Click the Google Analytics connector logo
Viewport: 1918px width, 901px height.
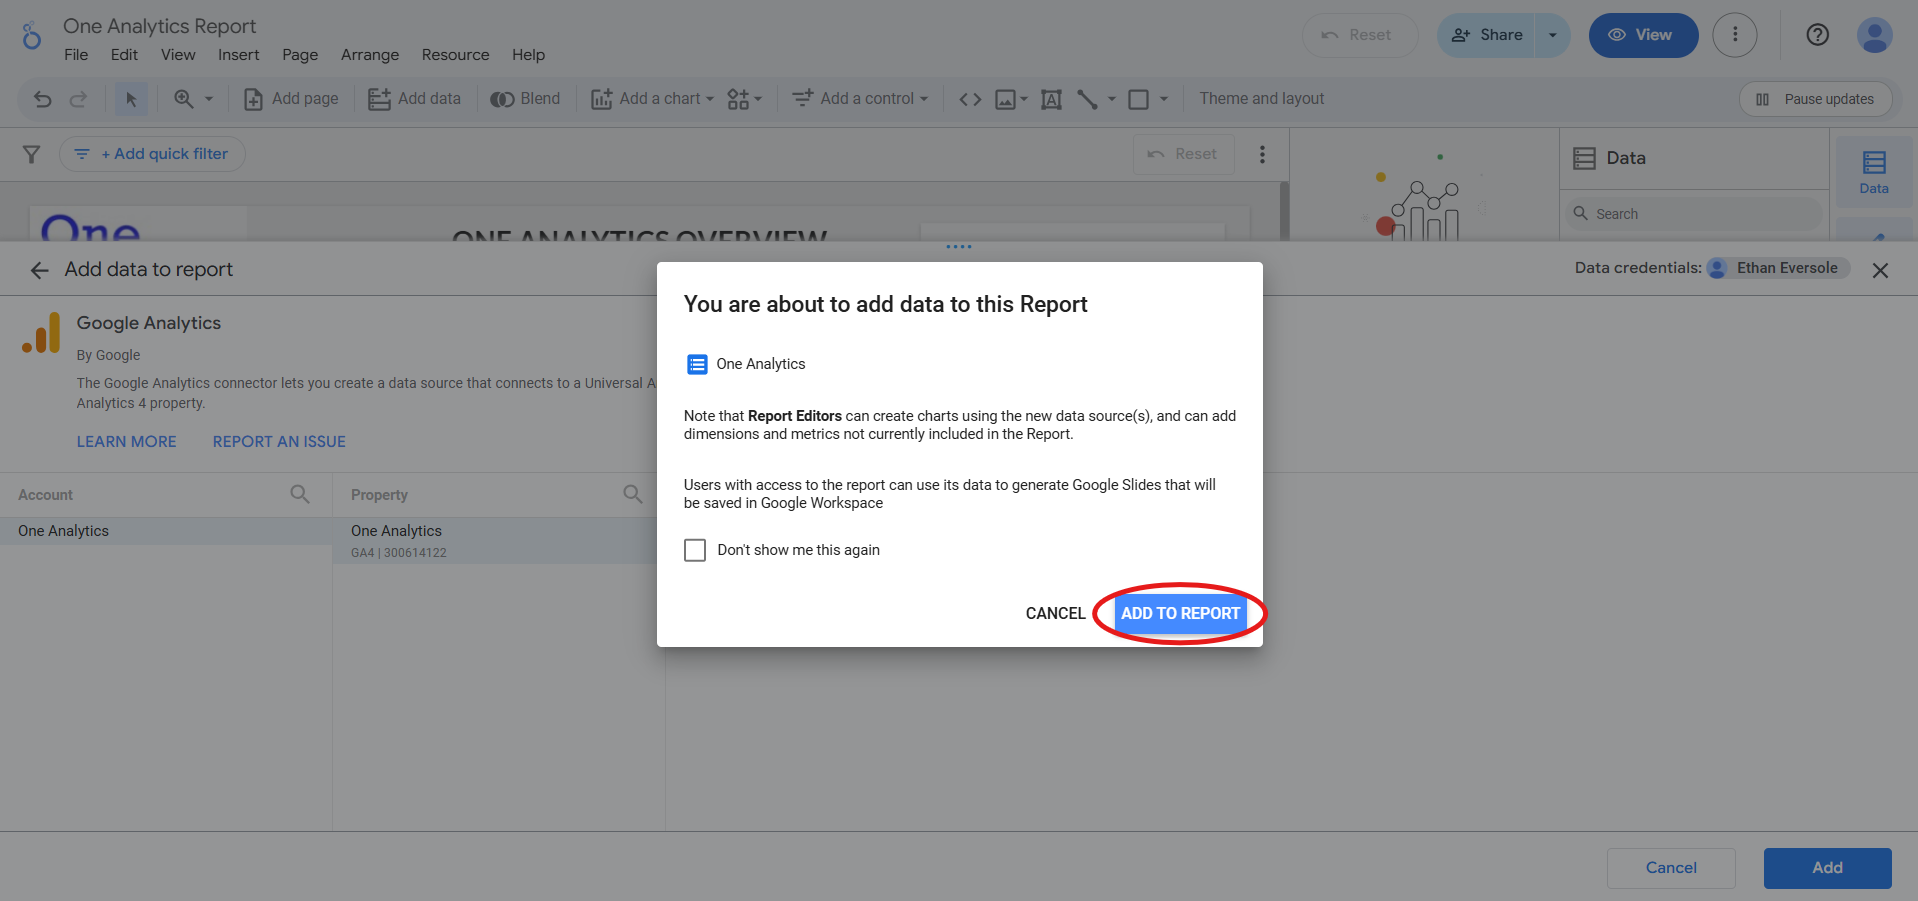[x=41, y=333]
